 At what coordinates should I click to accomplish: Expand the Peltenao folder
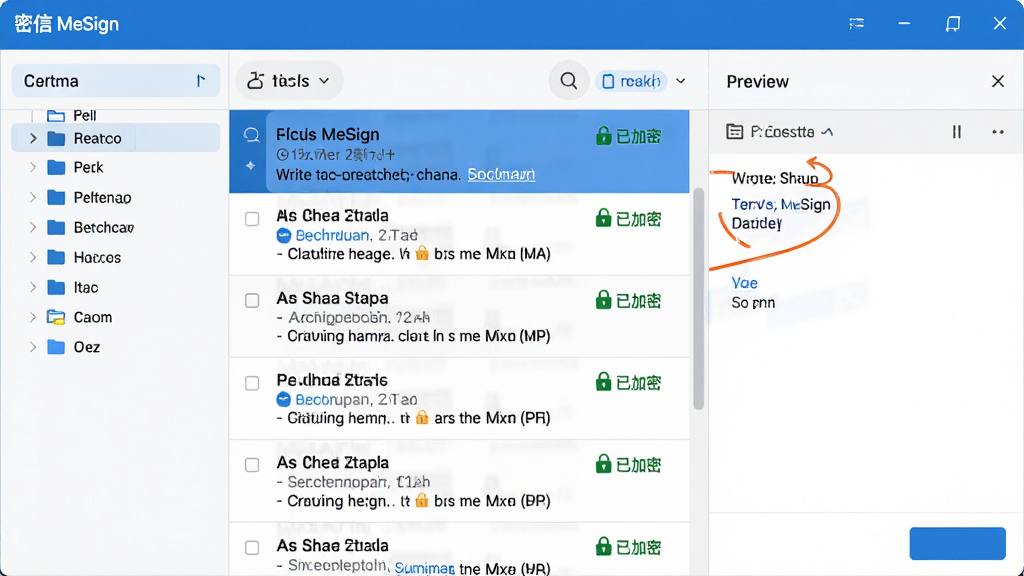tap(33, 197)
